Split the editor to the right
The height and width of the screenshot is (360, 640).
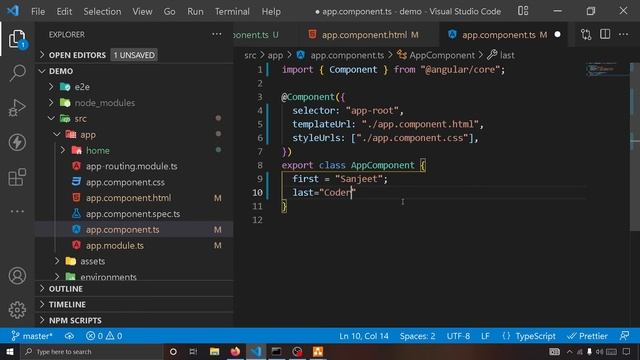[605, 35]
